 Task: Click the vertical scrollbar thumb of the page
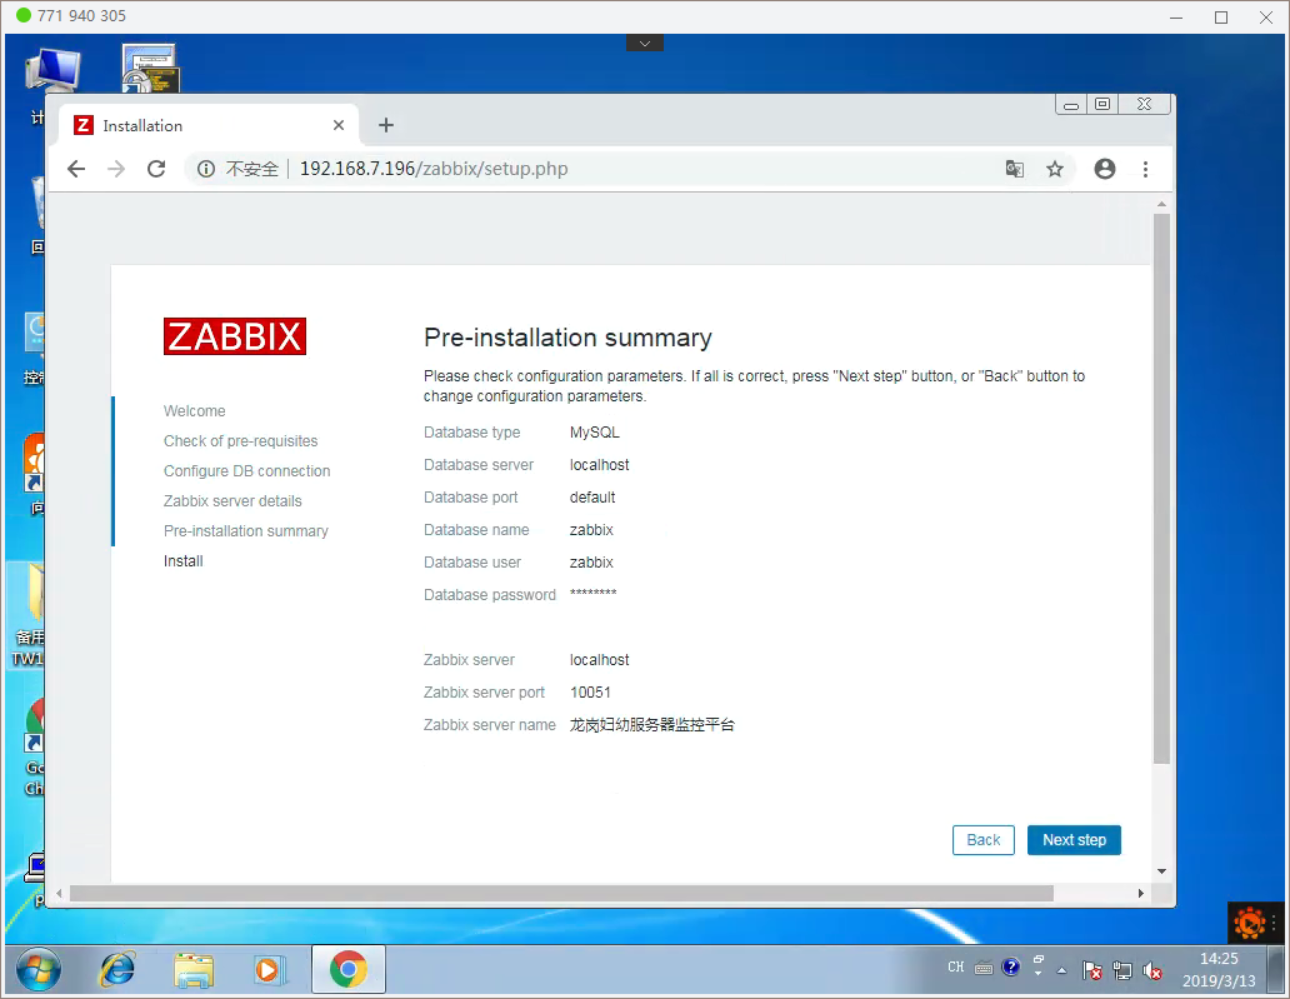coord(1161,488)
